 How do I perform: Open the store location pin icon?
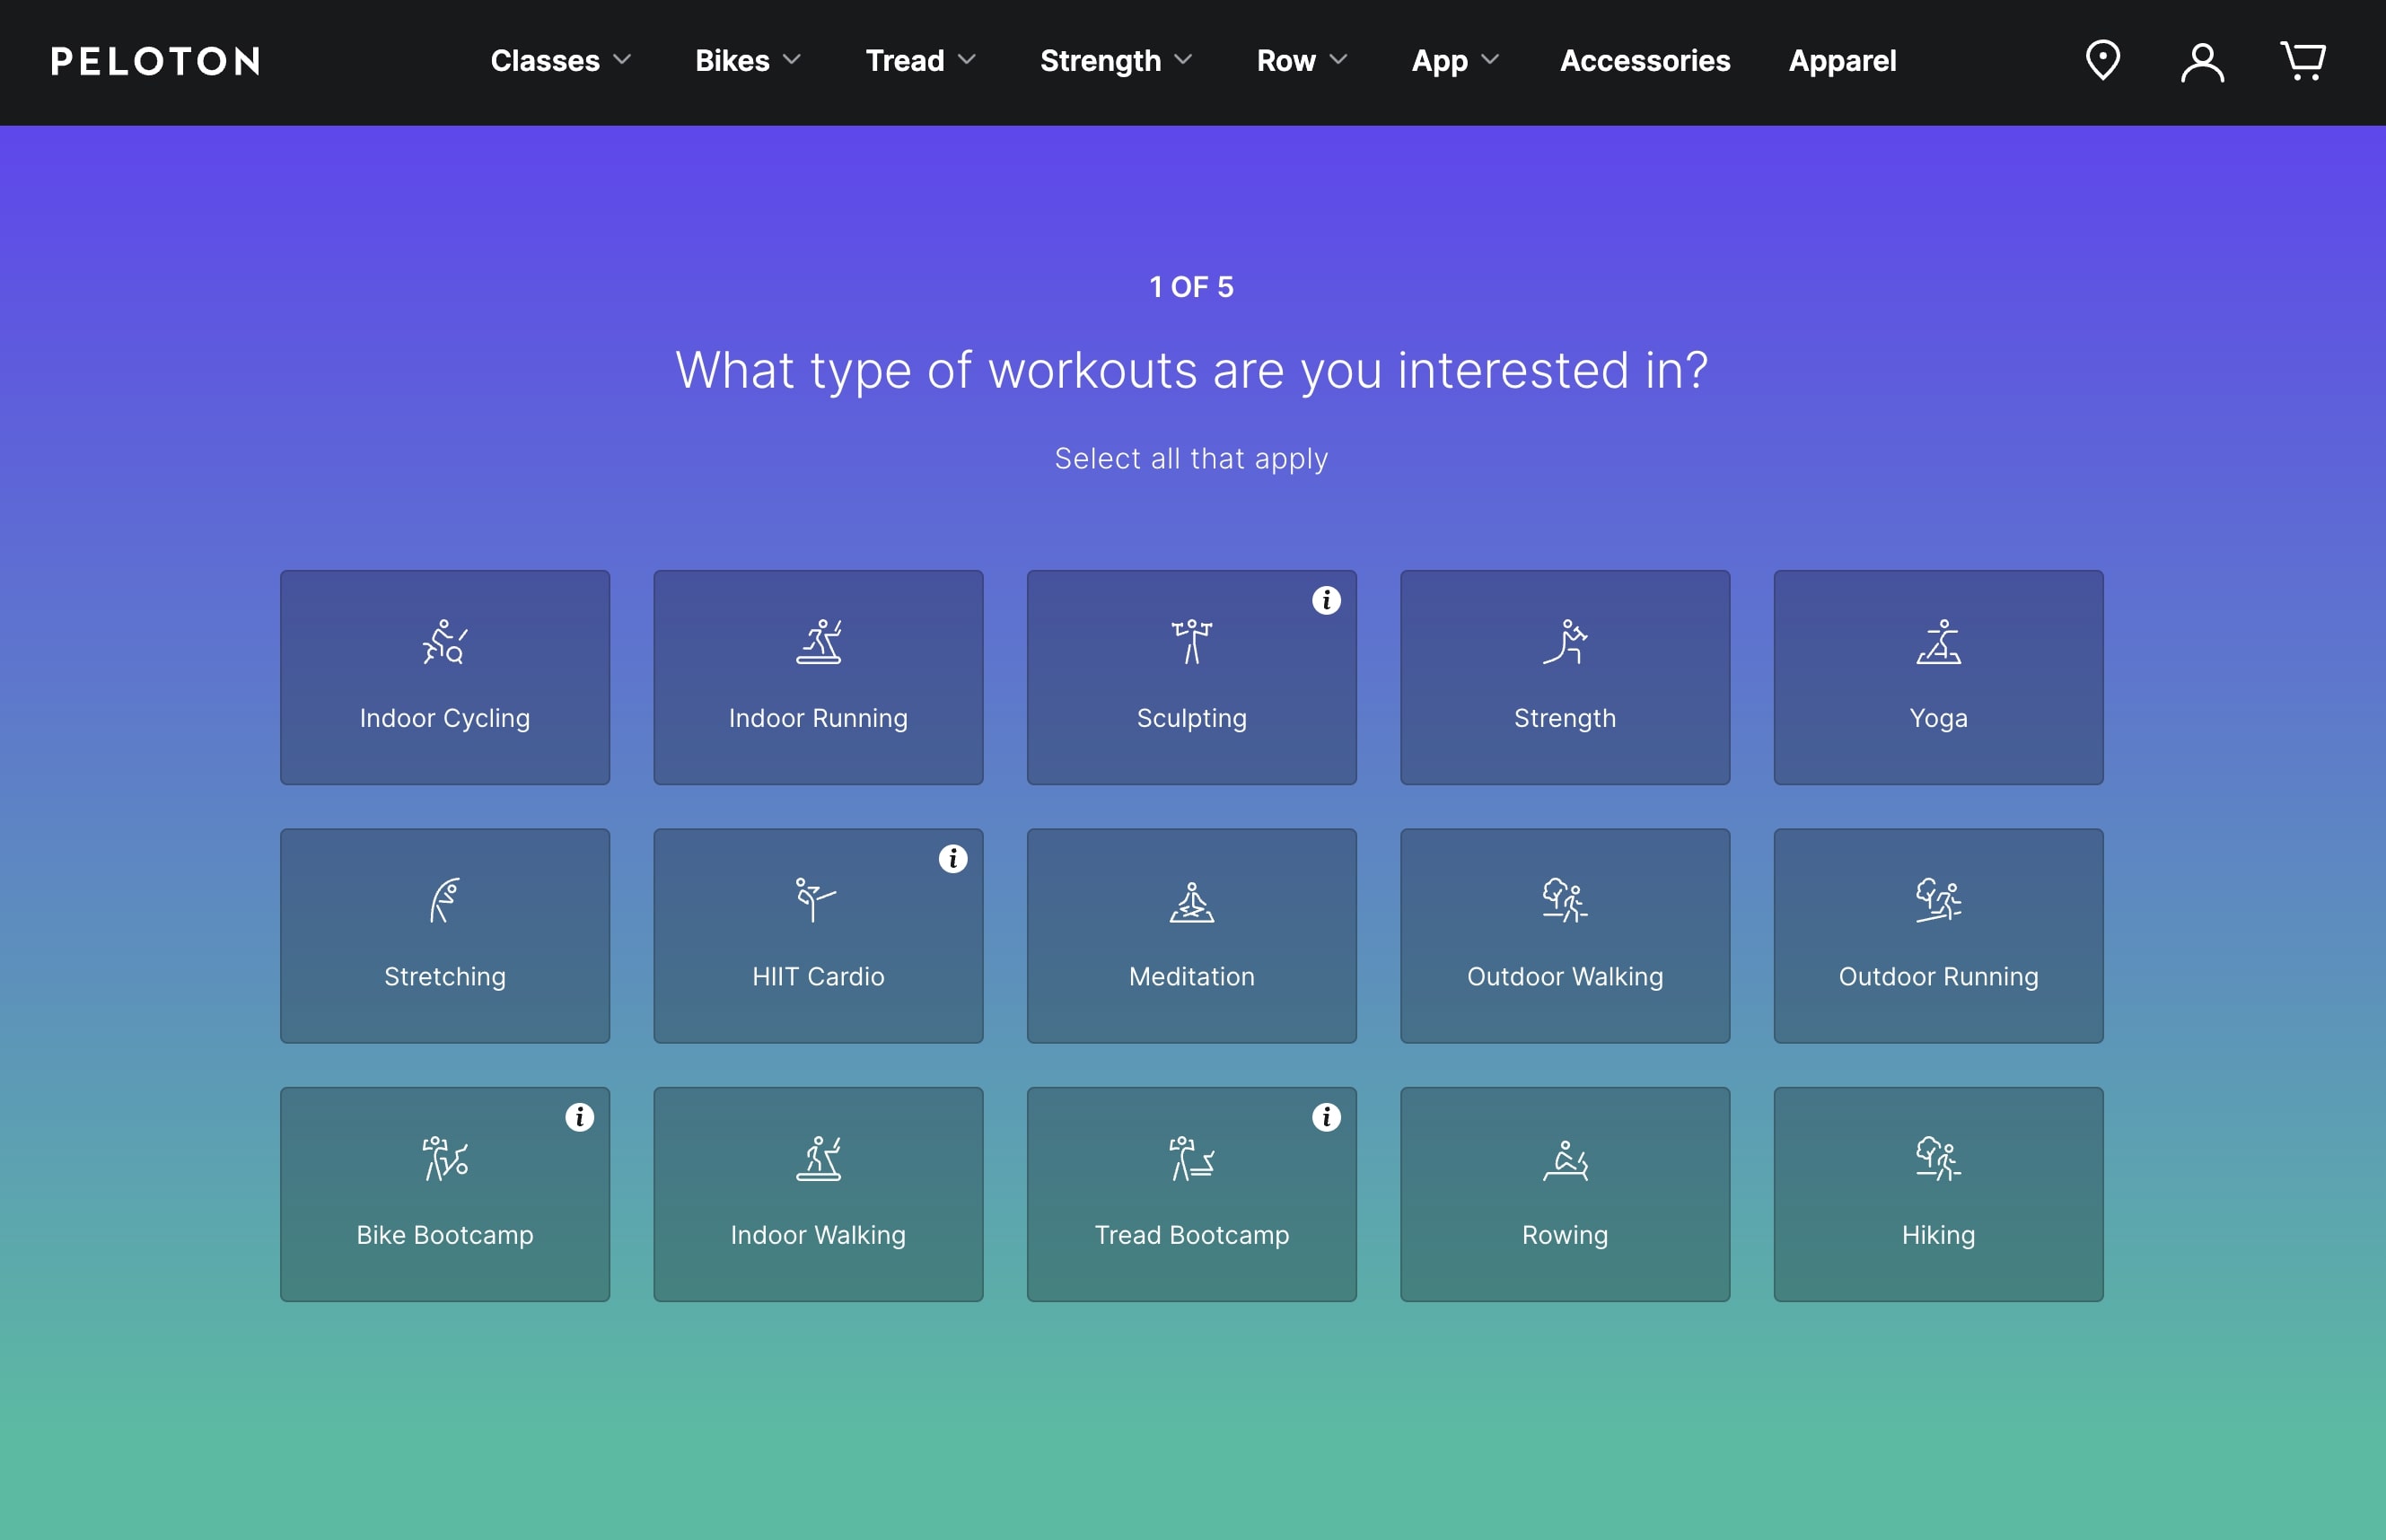[x=2102, y=60]
